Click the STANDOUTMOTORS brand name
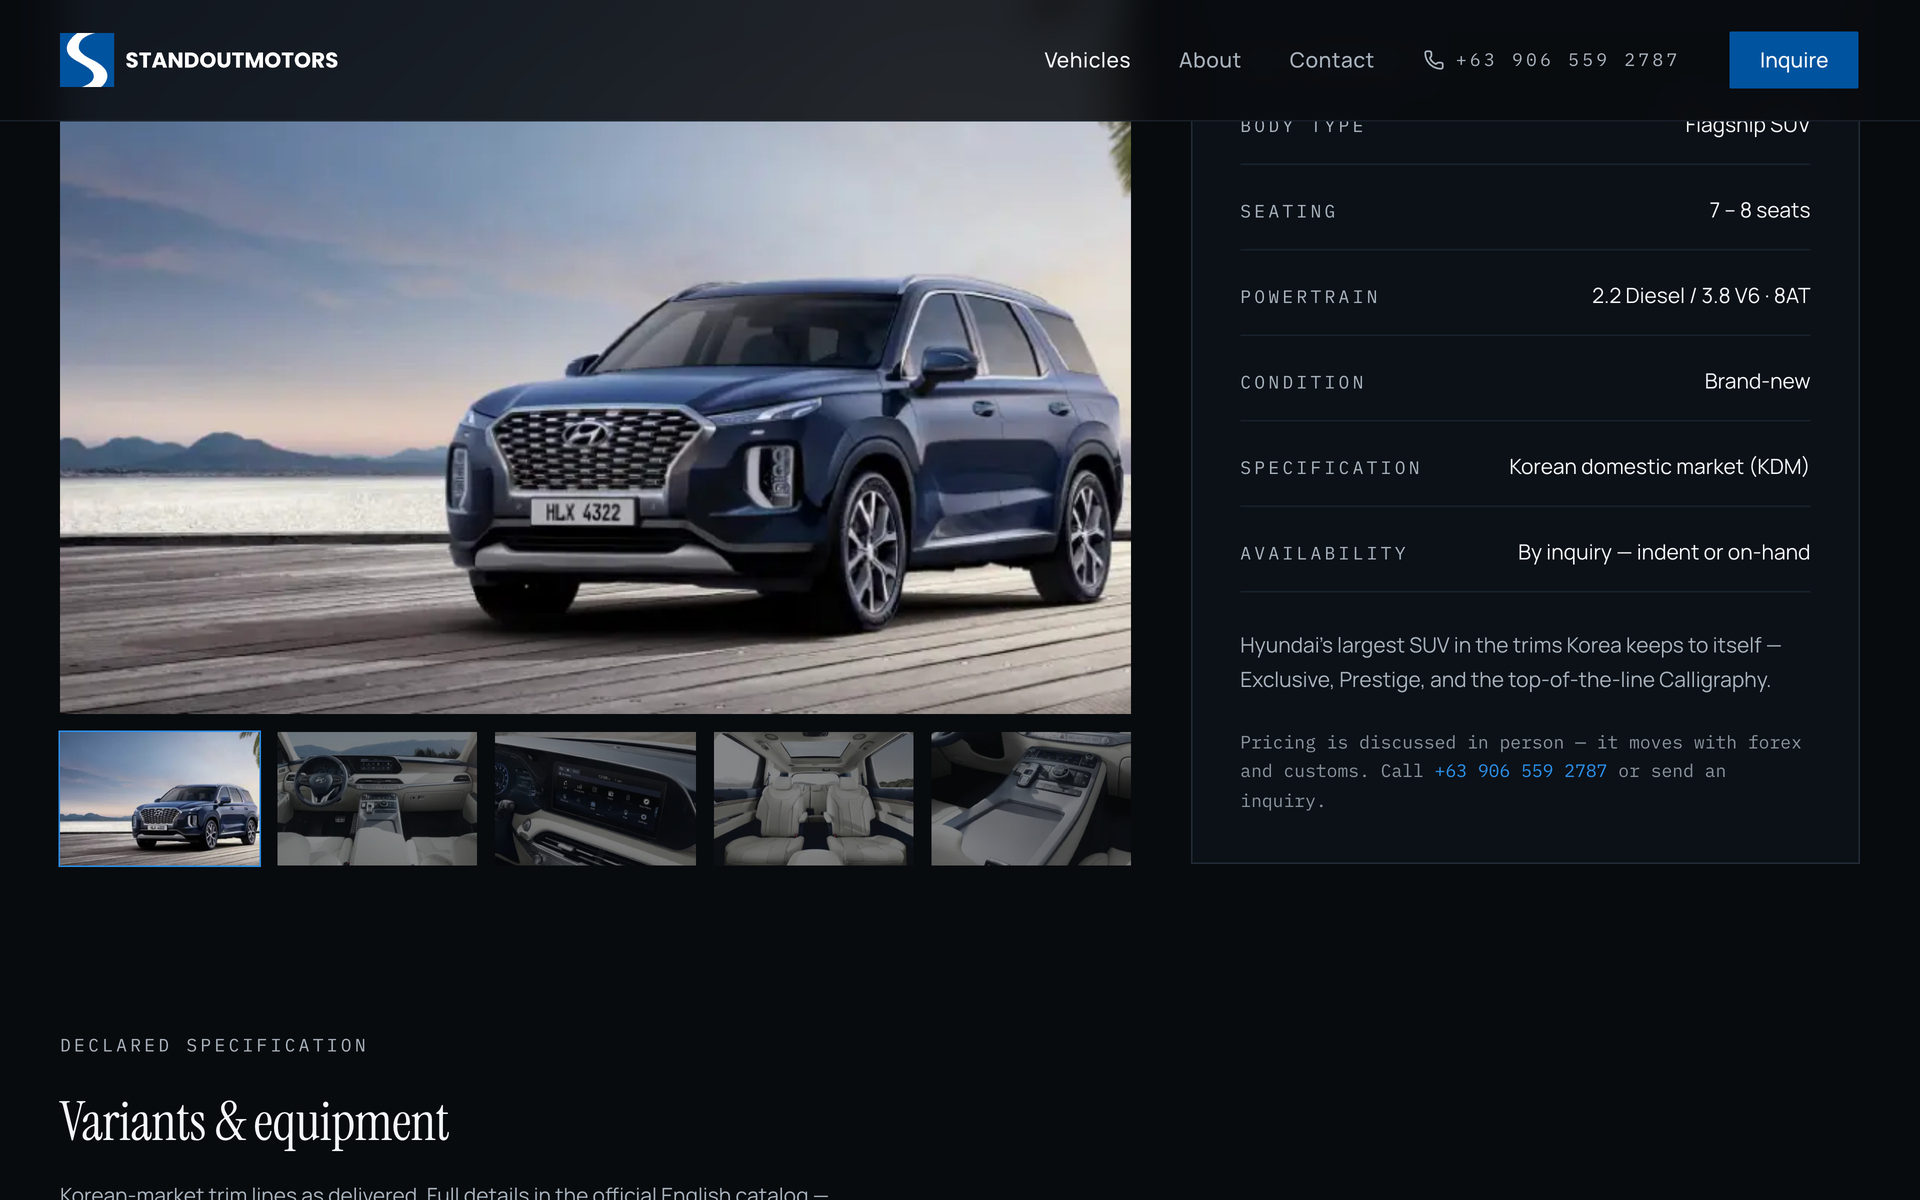The width and height of the screenshot is (1920, 1200). (x=231, y=60)
